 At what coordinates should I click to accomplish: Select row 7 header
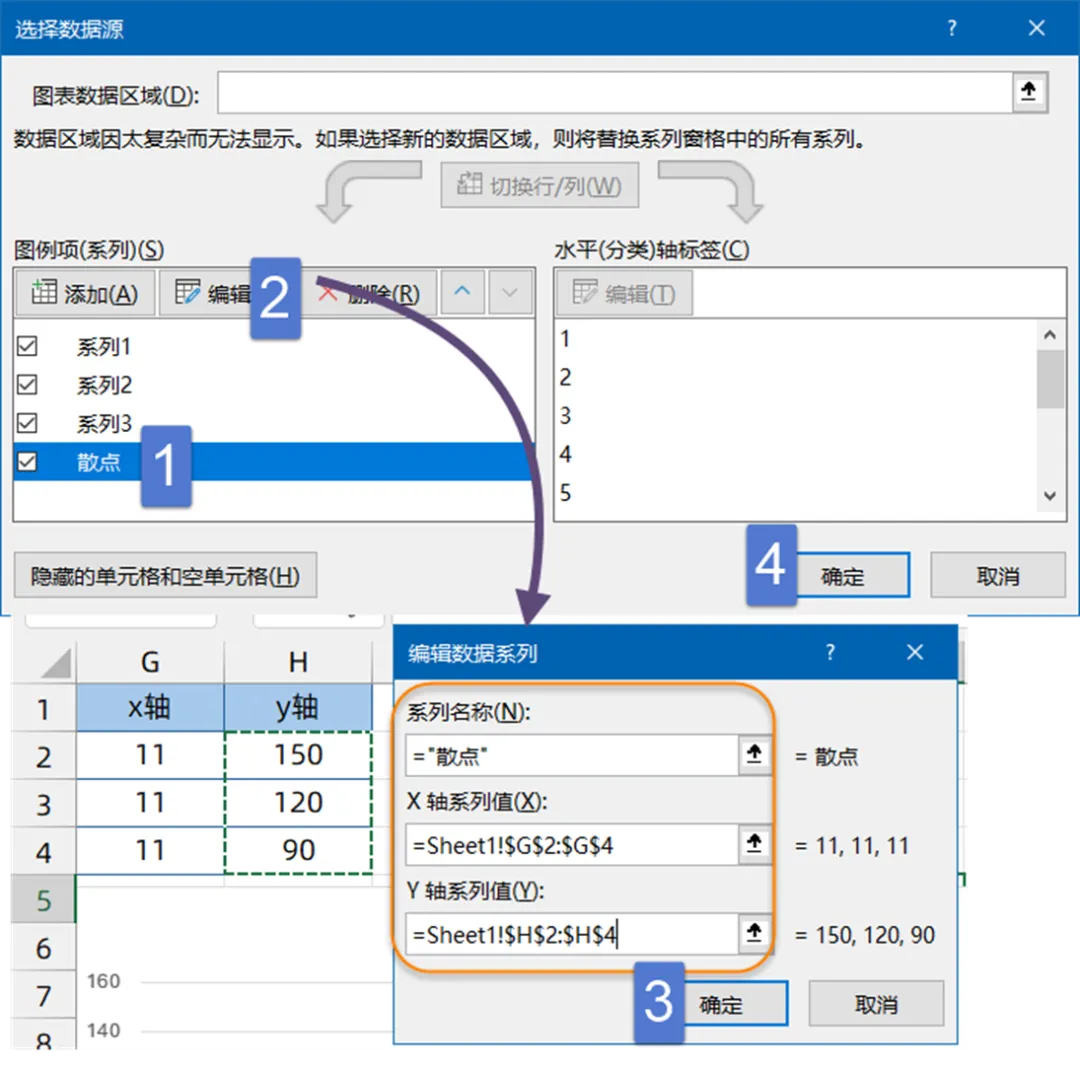43,995
